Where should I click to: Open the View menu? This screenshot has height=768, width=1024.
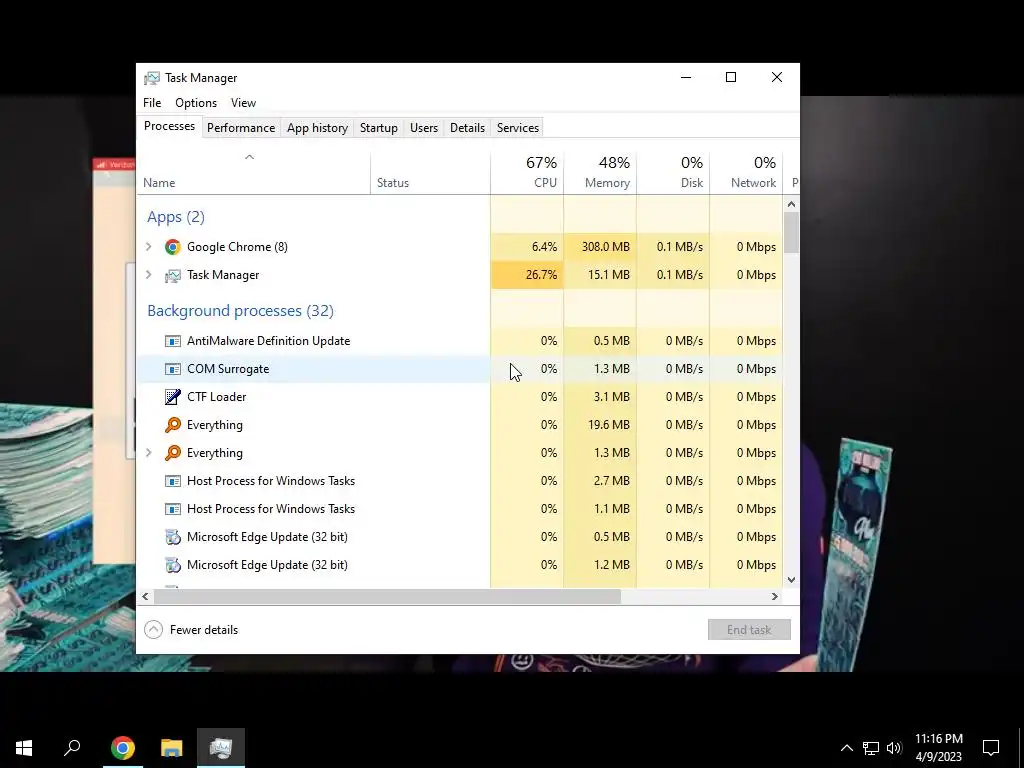point(243,103)
